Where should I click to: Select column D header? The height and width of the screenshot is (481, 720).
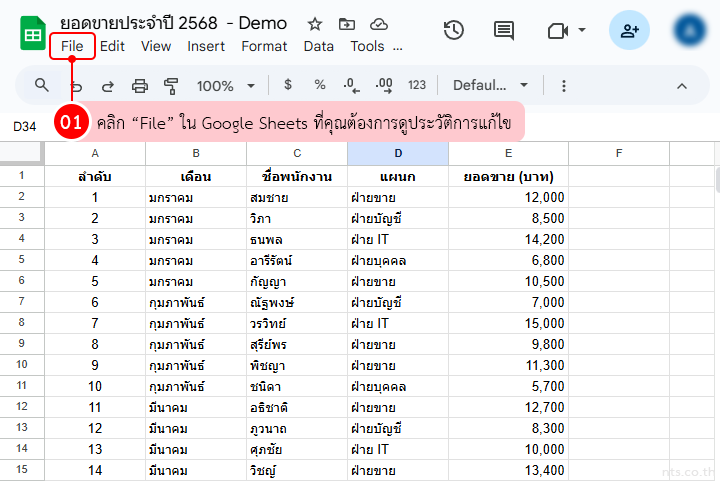pos(397,153)
